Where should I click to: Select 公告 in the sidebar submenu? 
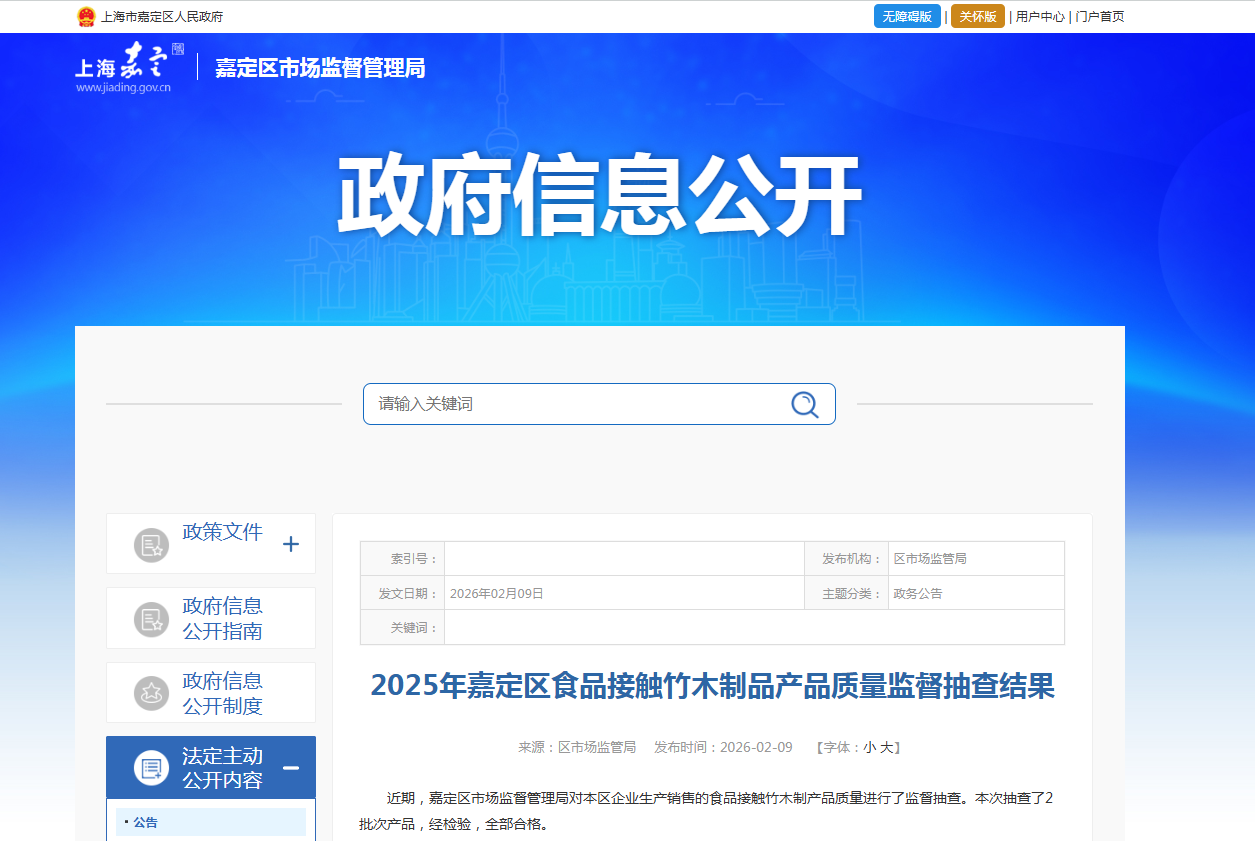pyautogui.click(x=146, y=823)
